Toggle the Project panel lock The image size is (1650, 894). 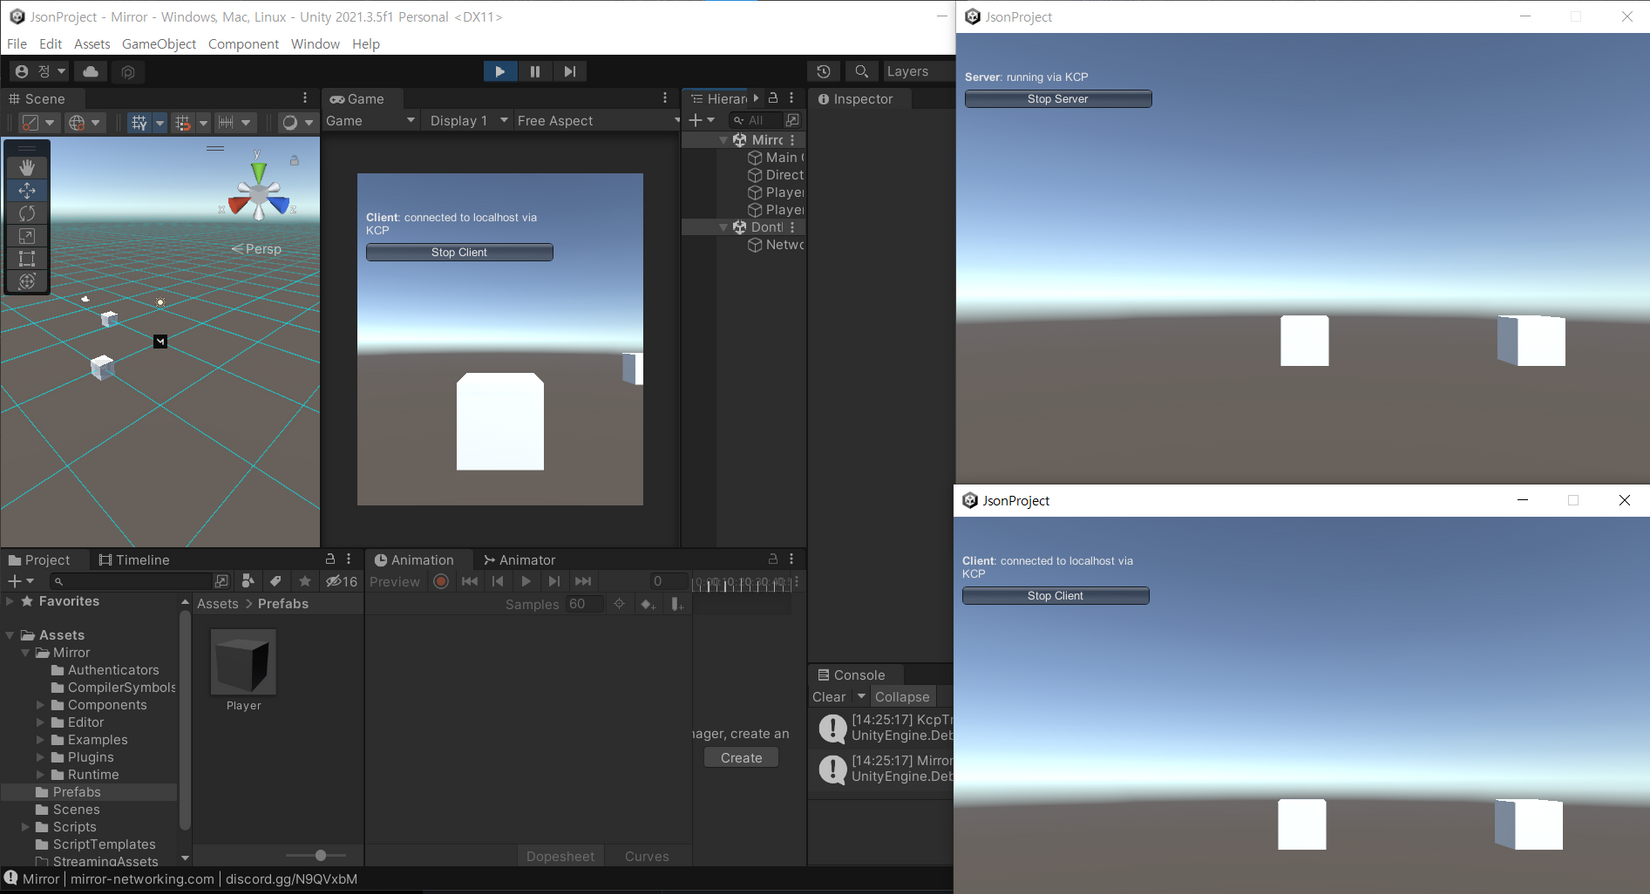[330, 559]
